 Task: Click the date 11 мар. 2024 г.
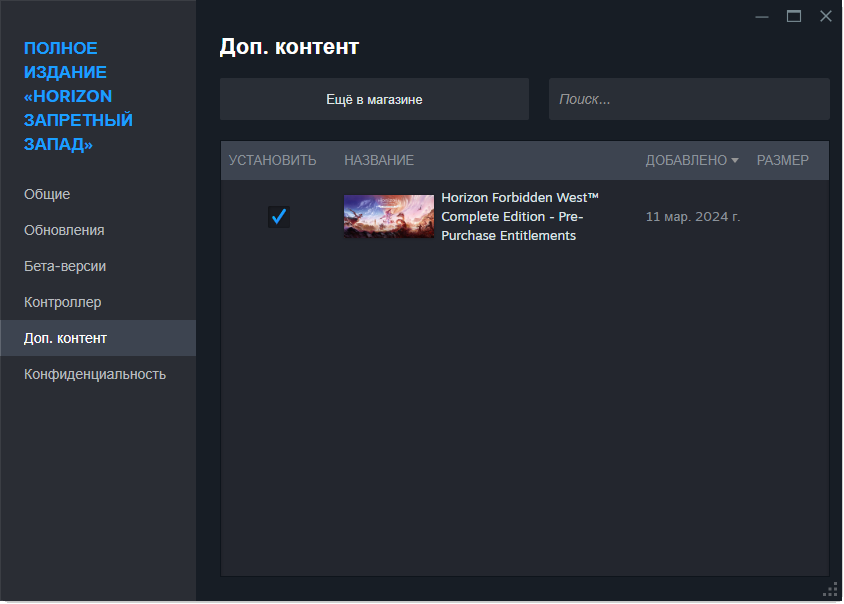693,216
